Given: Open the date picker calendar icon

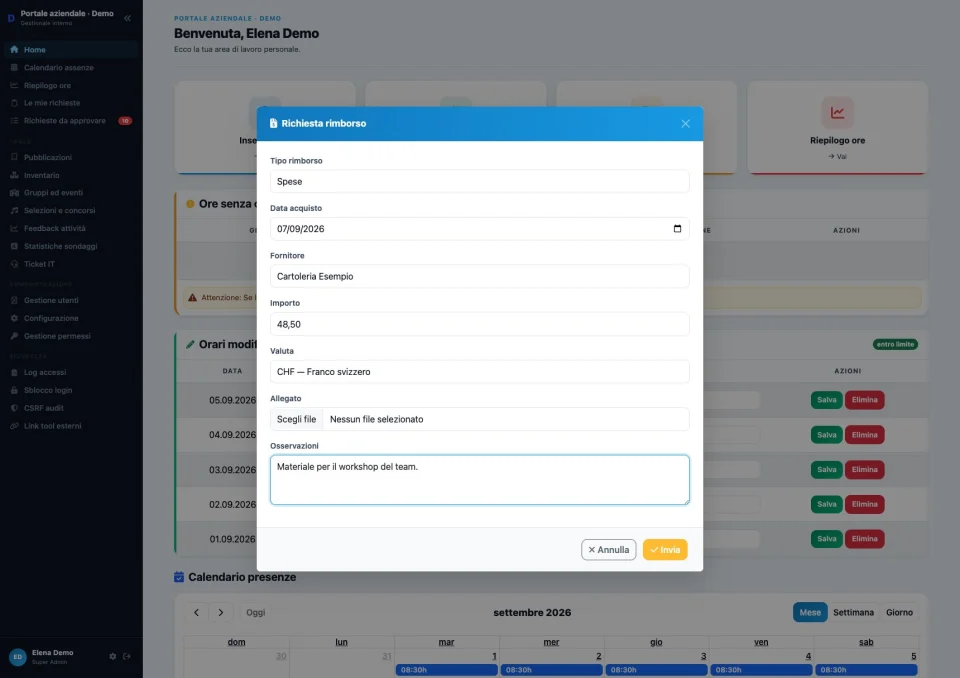Looking at the screenshot, I should [677, 228].
